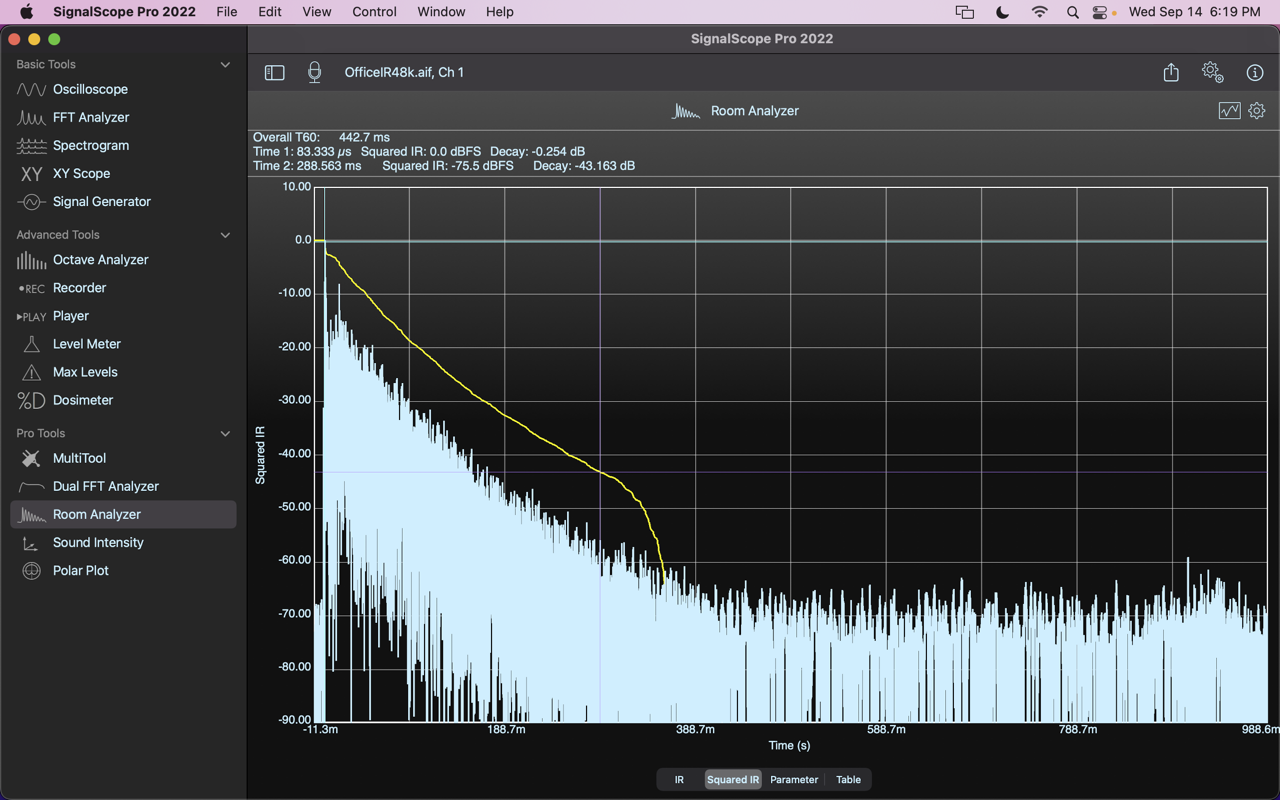The image size is (1280, 800).
Task: Open the SignalScope Pro 2022 app menu
Action: point(125,12)
